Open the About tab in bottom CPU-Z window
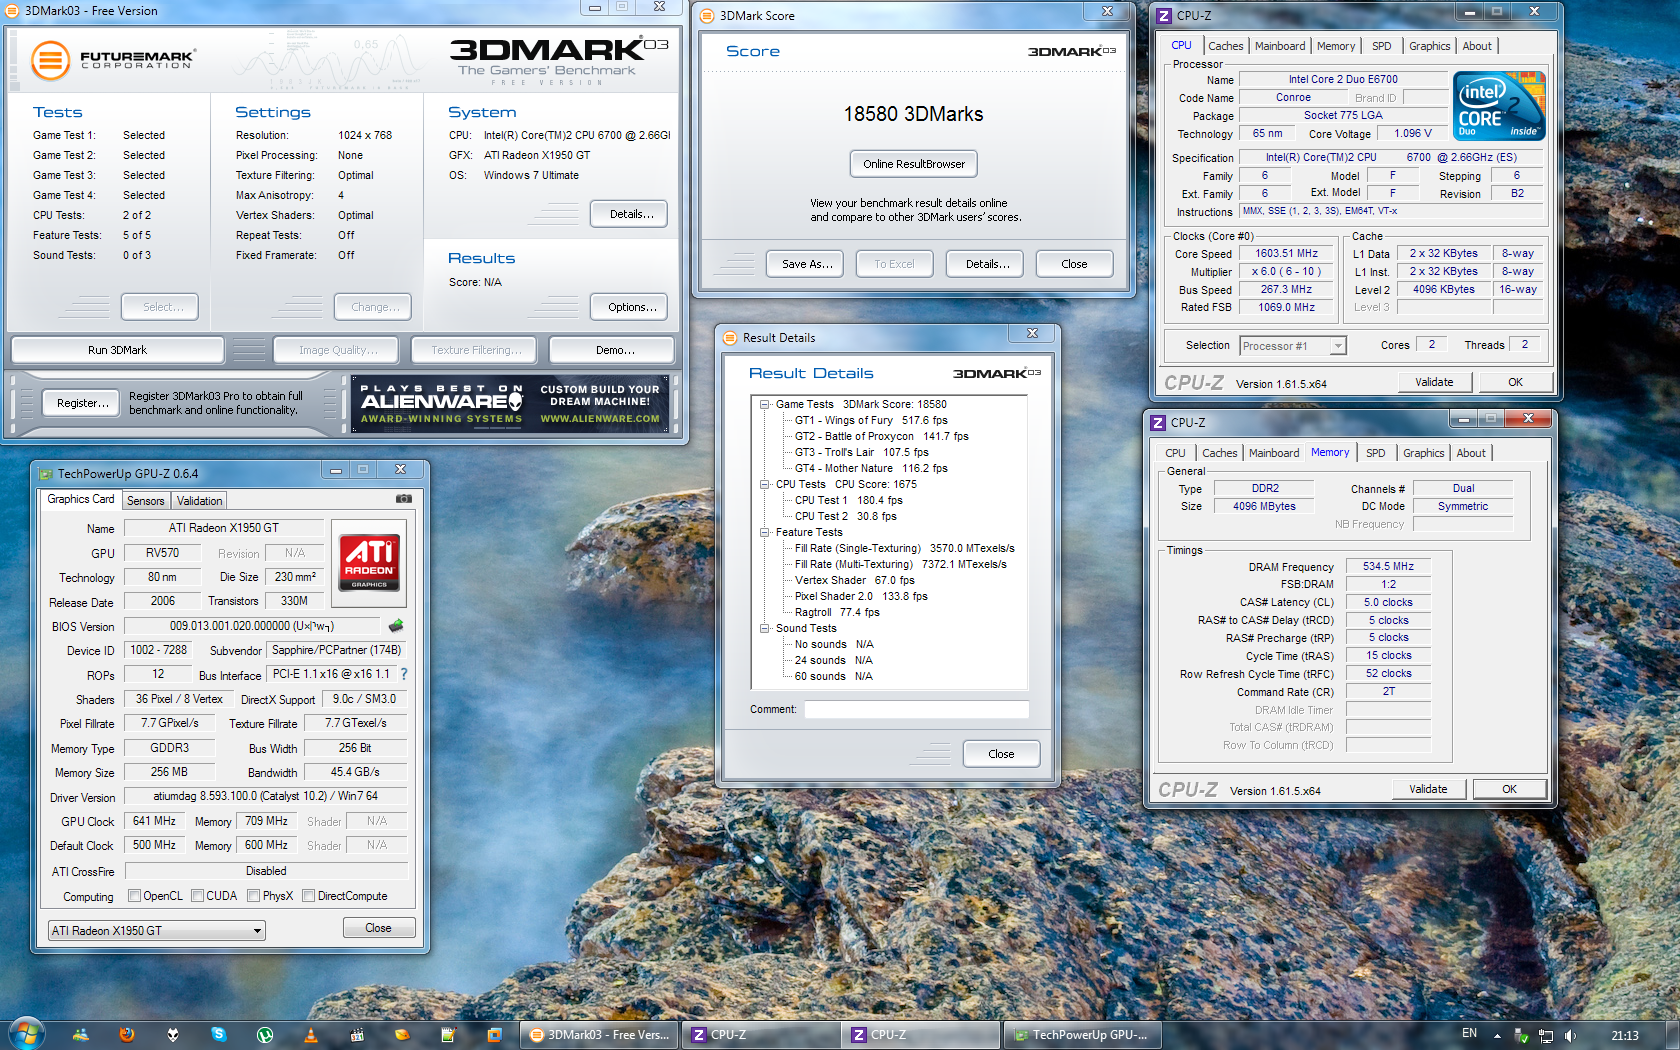 pos(1470,453)
